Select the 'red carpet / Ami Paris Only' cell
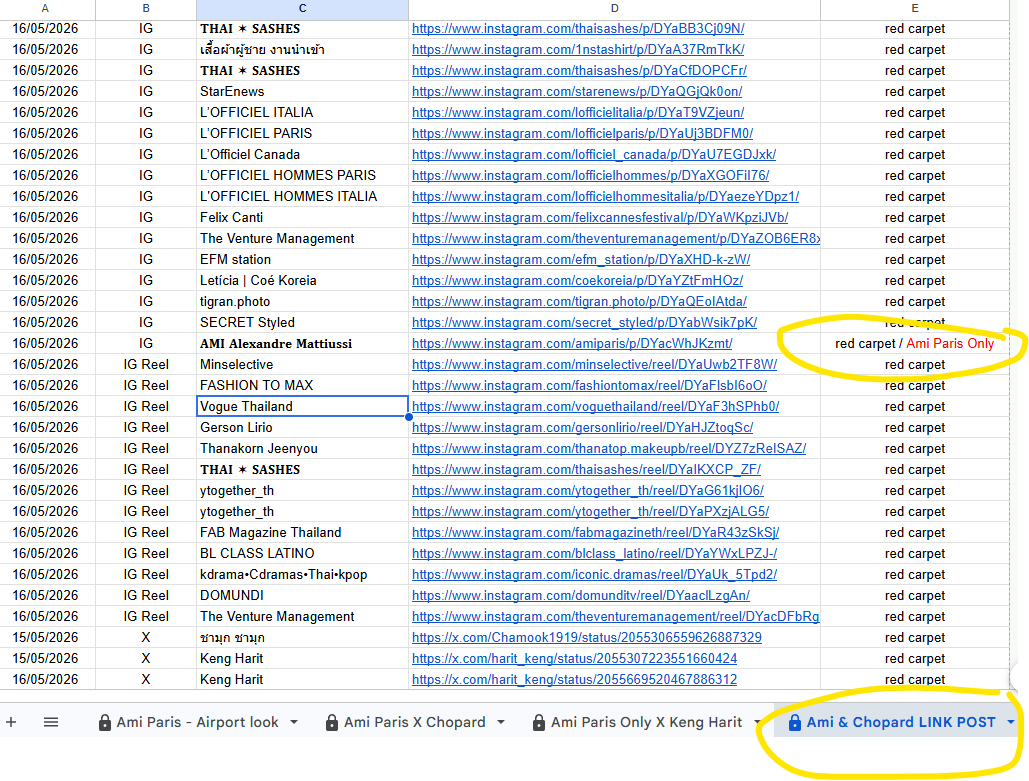1029x781 pixels. point(915,343)
